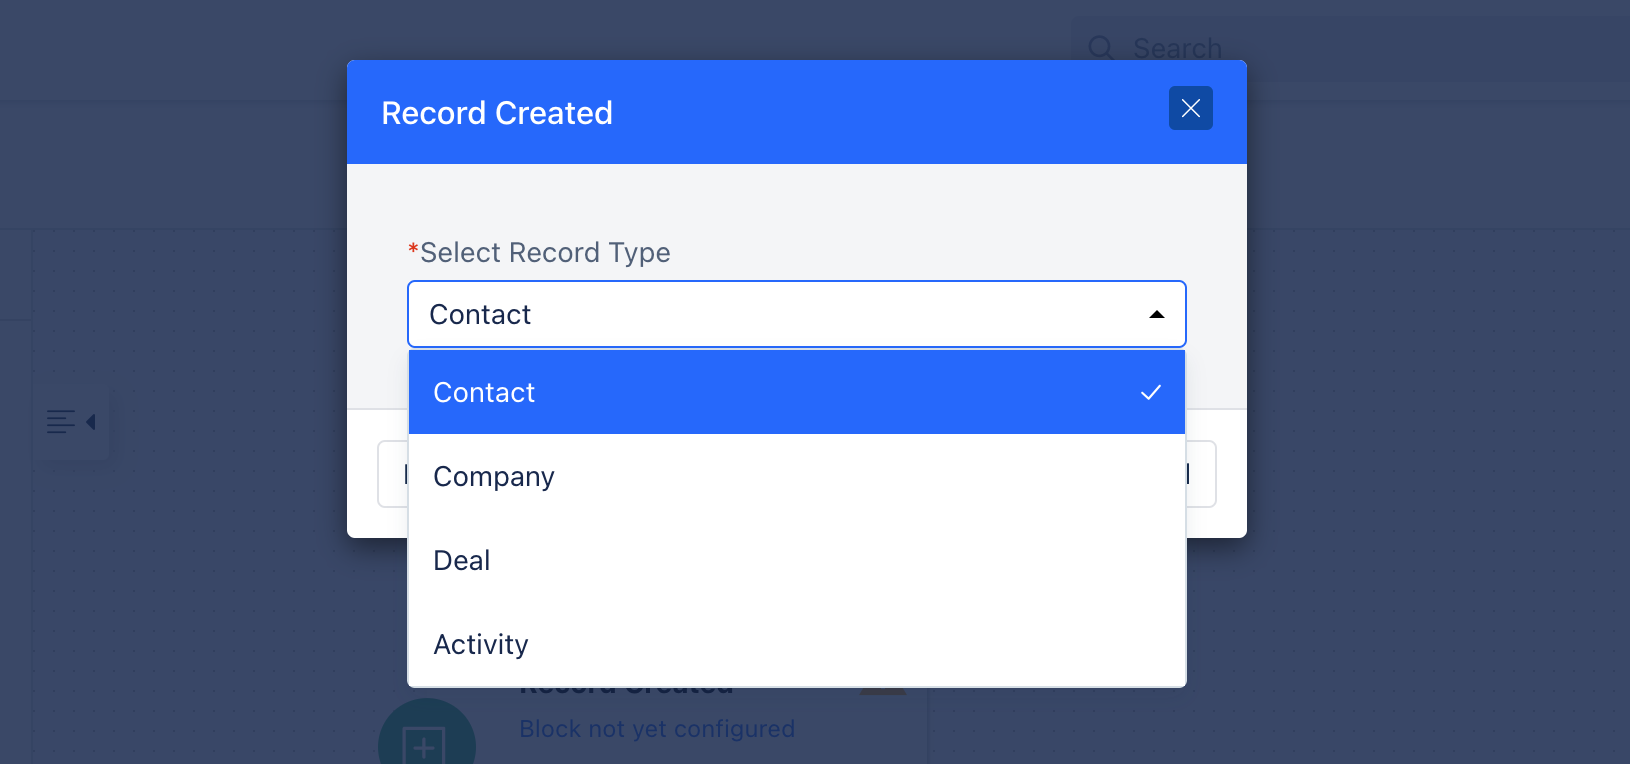Viewport: 1630px width, 764px height.
Task: Click the left-pointing collapse arrow beside the lines icon
Action: pos(91,422)
